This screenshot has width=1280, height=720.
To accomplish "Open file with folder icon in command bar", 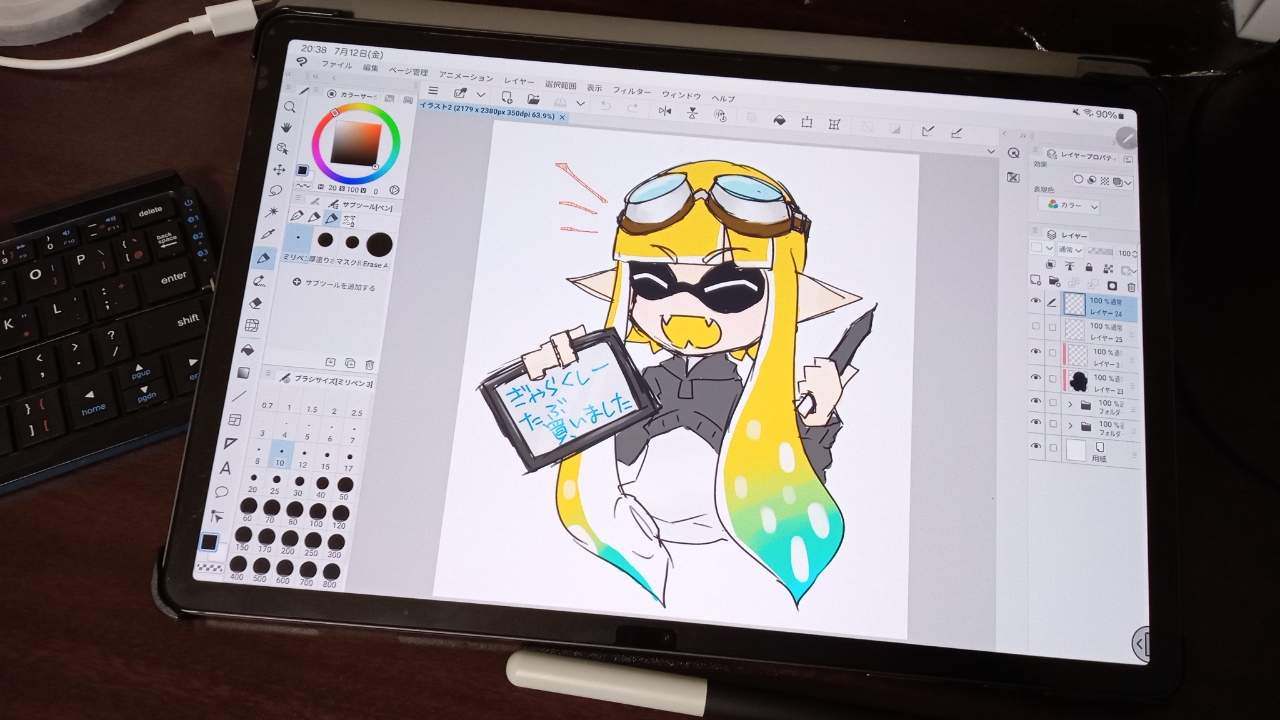I will (533, 99).
